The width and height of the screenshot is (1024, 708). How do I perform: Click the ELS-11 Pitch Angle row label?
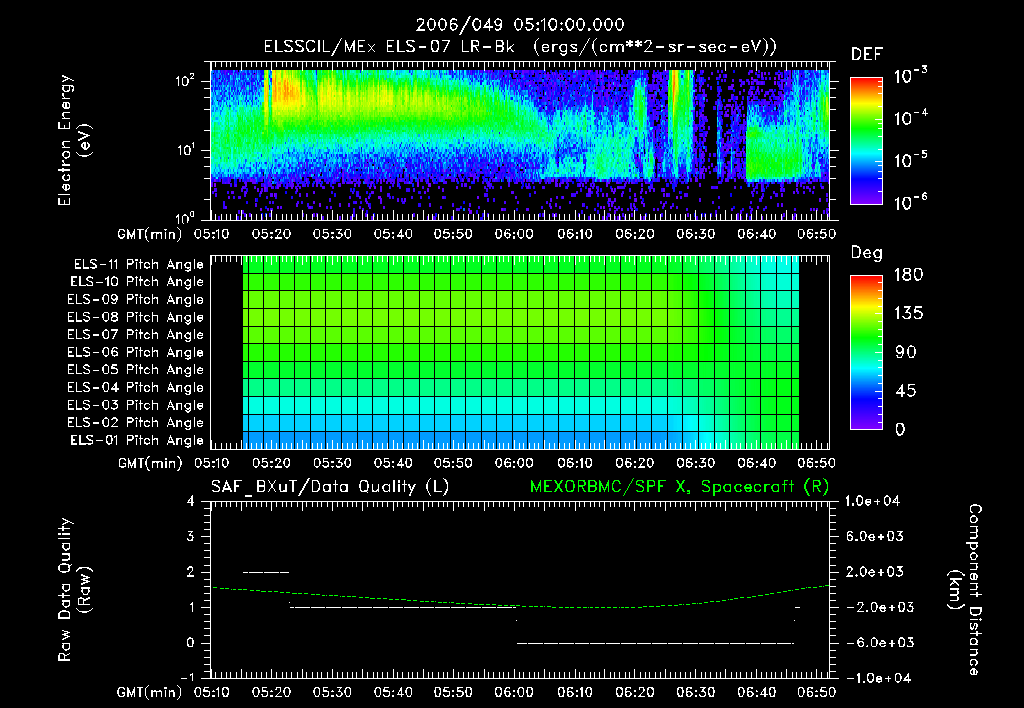(138, 265)
